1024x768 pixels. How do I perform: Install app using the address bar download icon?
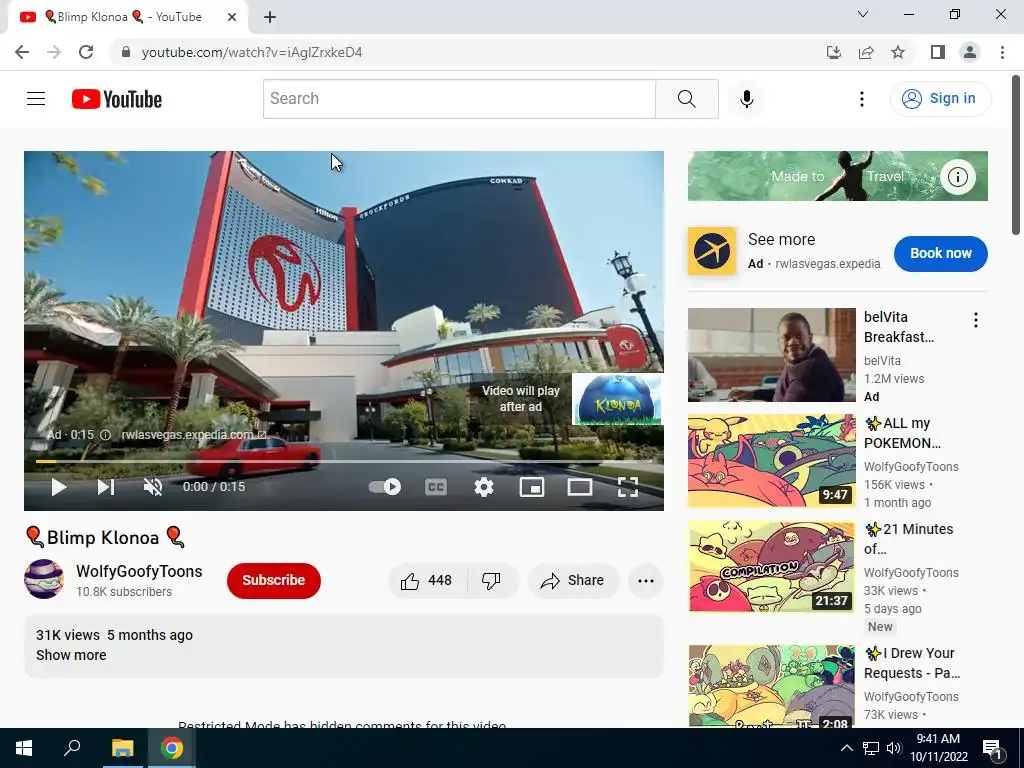[833, 52]
